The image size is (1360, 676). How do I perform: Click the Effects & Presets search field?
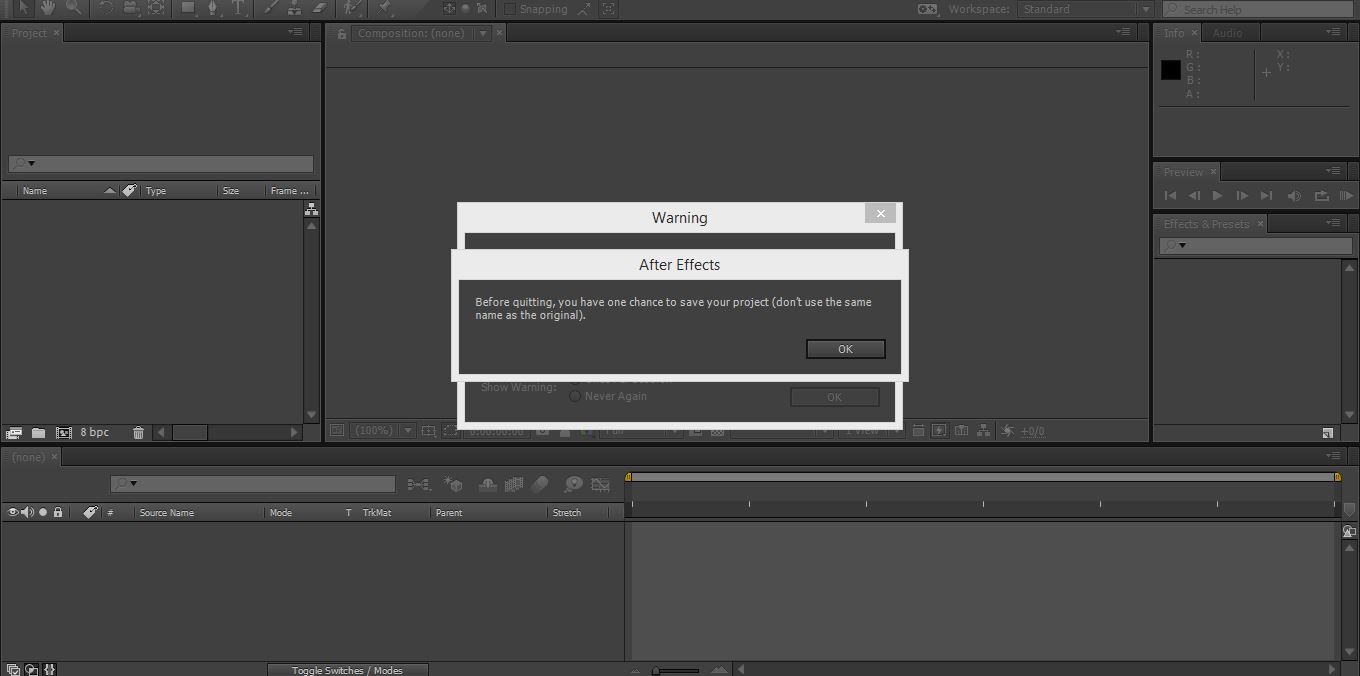1256,245
